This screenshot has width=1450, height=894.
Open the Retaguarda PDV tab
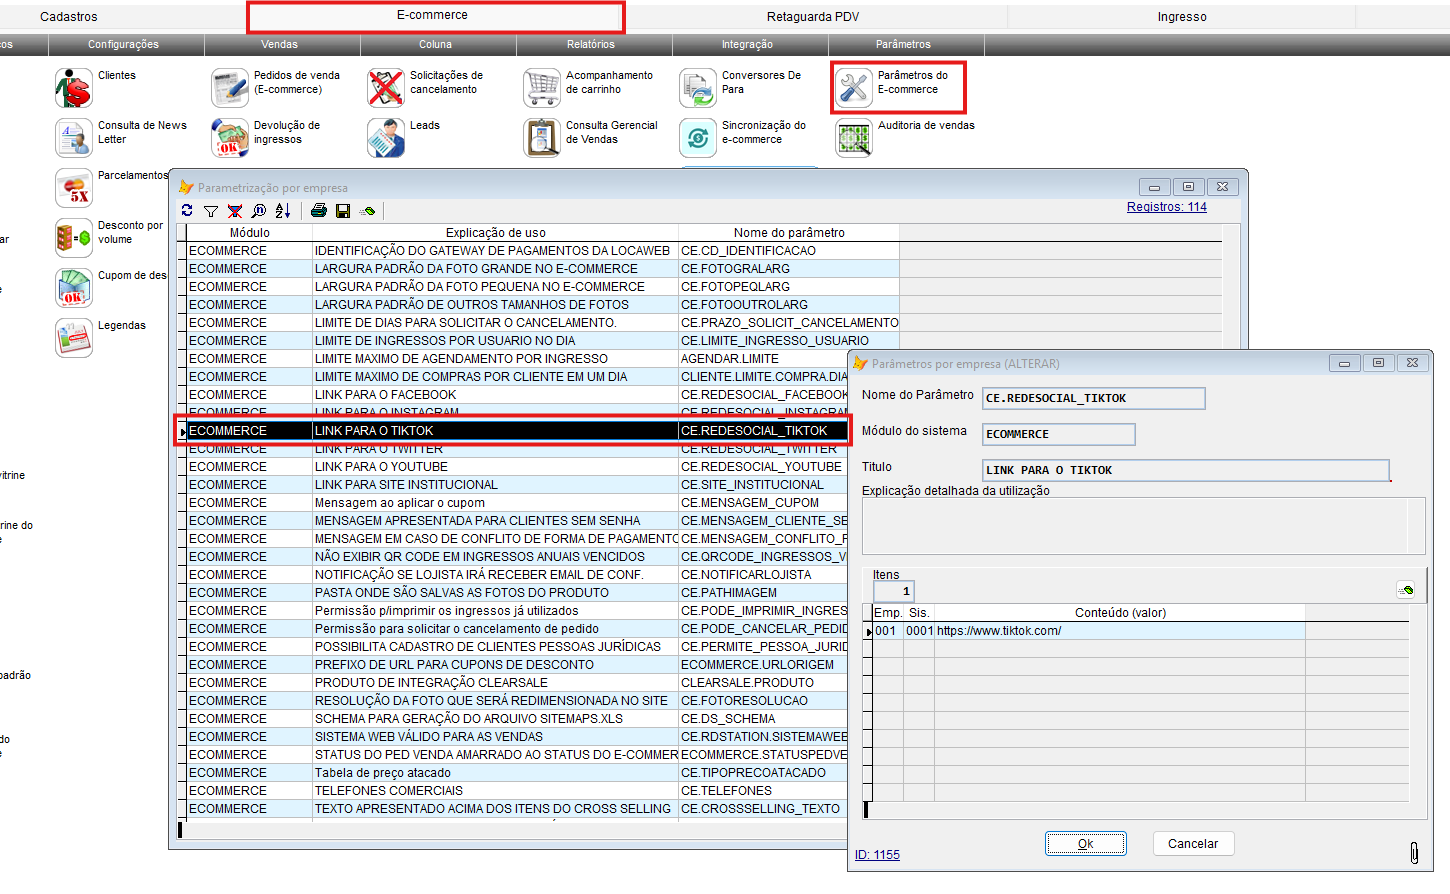click(812, 17)
